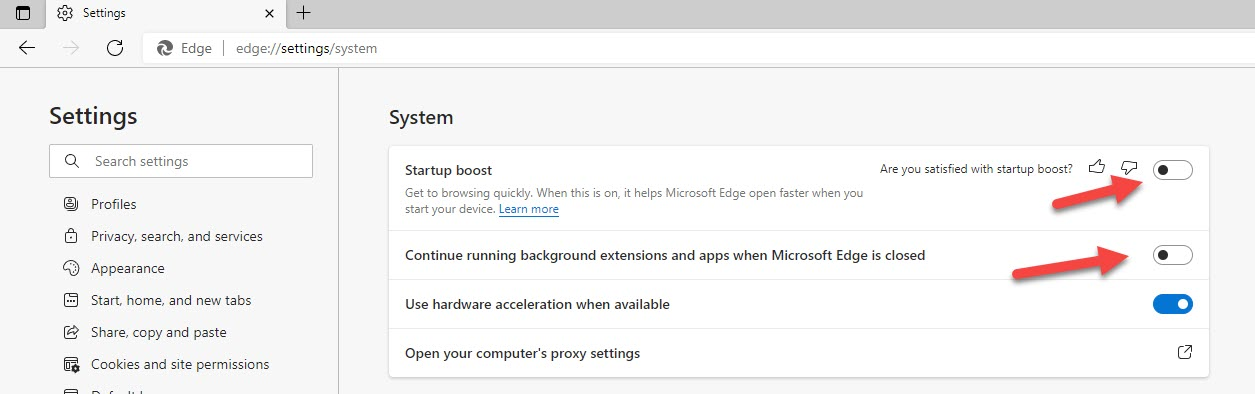Click the browser back arrow
The image size is (1255, 394).
click(x=27, y=48)
